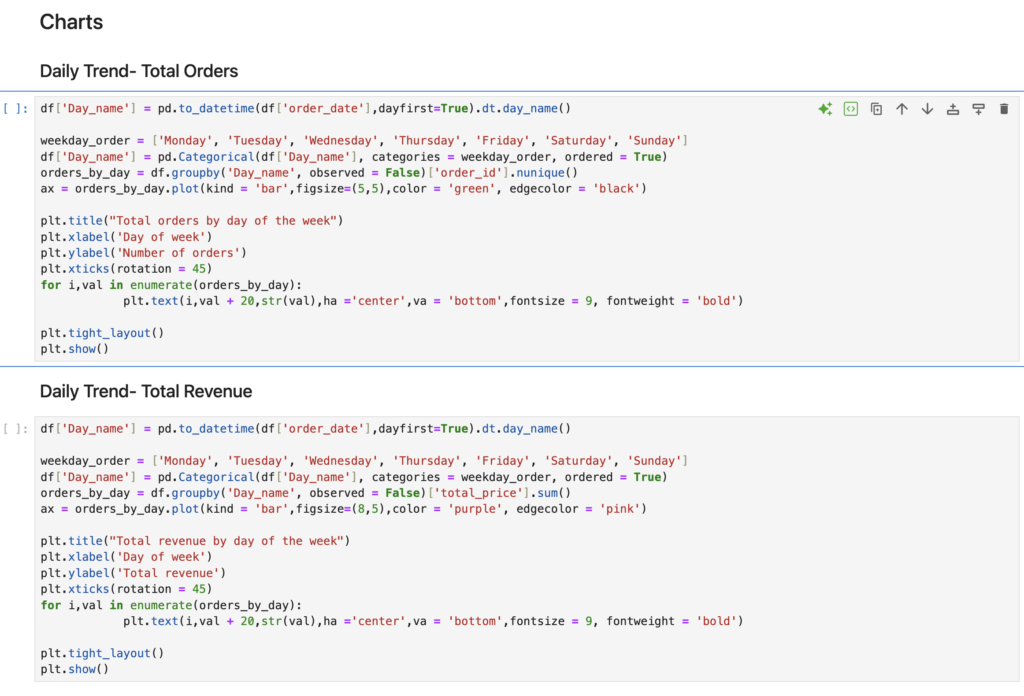
Task: Select the Daily Trend- Total Orders heading
Action: 139,71
